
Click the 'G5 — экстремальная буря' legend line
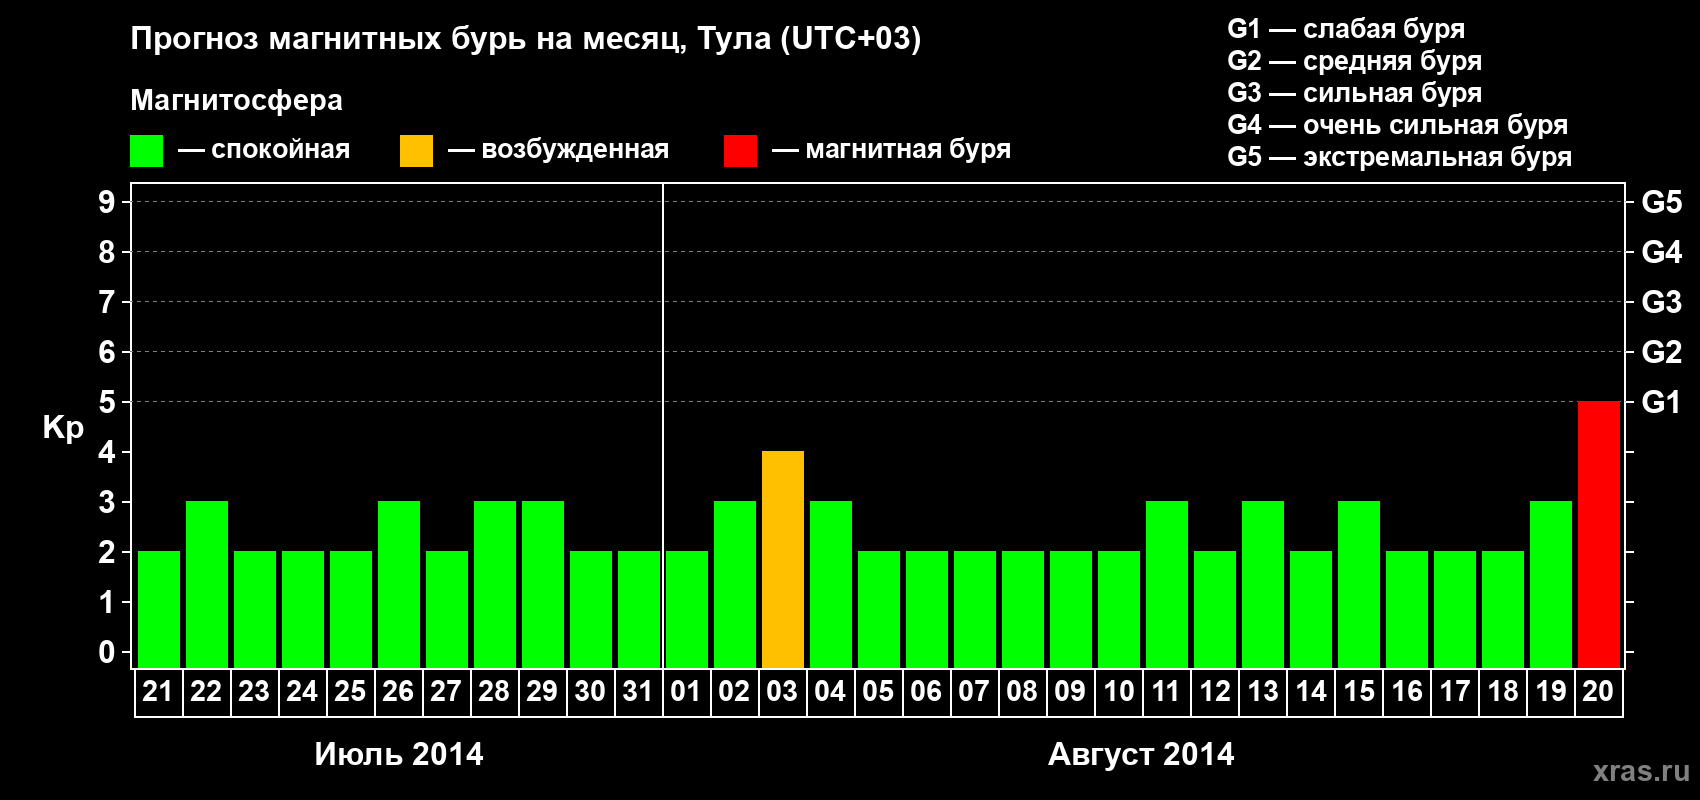tap(1399, 157)
